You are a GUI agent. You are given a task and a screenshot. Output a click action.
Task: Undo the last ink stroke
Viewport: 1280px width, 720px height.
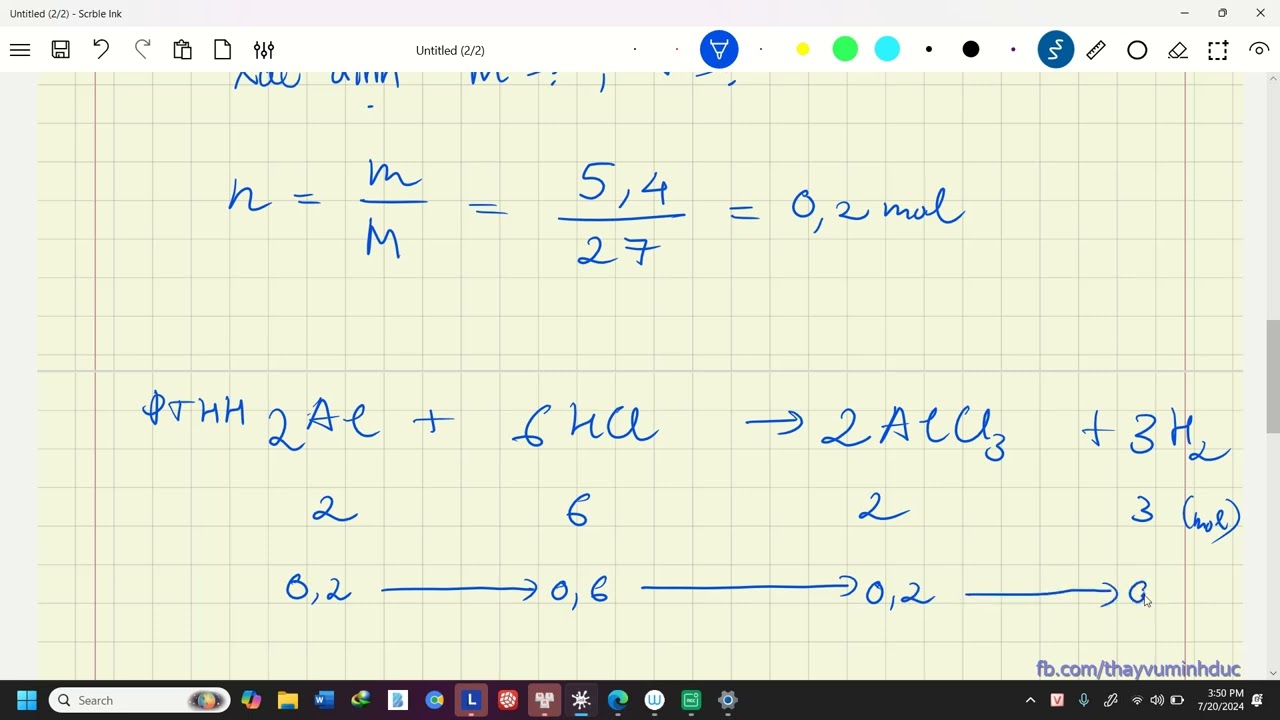(x=101, y=50)
